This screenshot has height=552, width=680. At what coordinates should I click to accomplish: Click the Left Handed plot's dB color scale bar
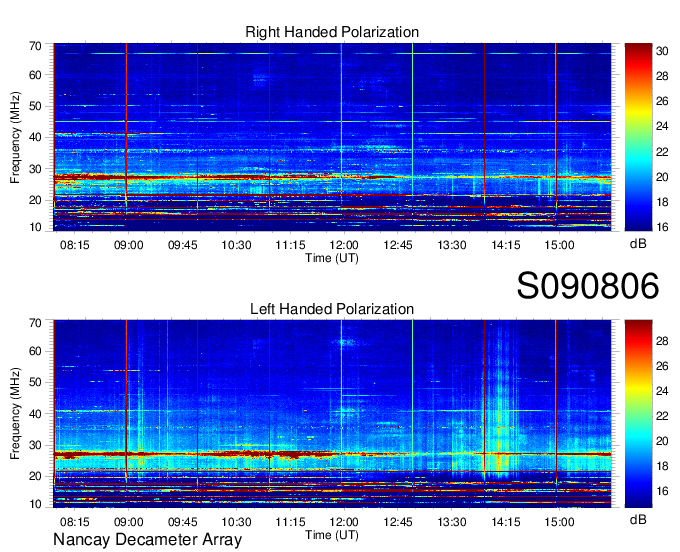(x=638, y=414)
